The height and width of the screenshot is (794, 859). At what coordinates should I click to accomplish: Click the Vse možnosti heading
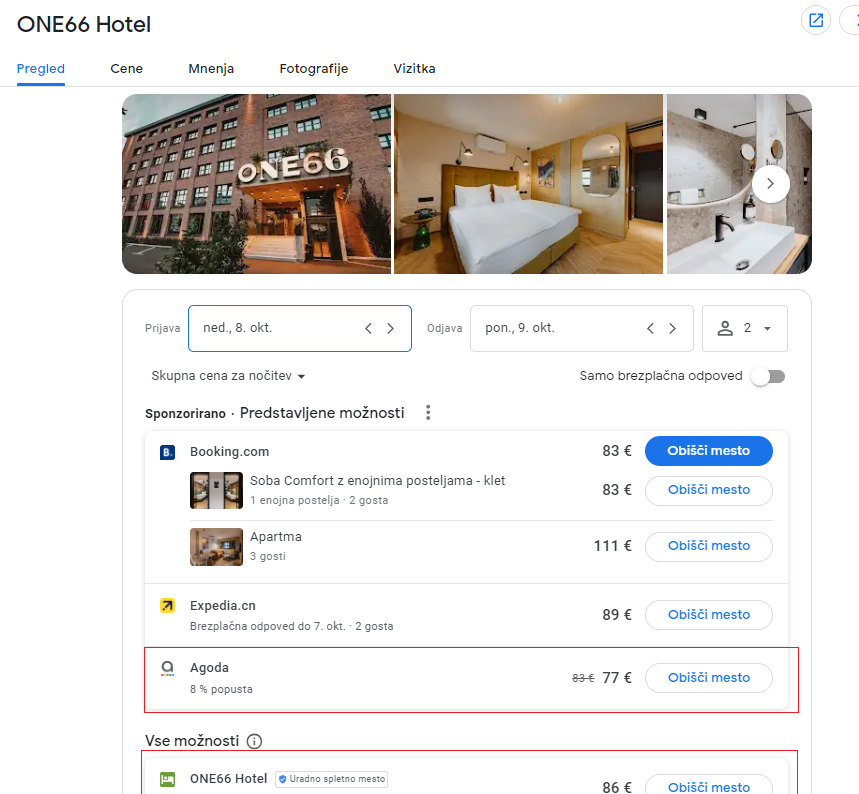pos(192,741)
